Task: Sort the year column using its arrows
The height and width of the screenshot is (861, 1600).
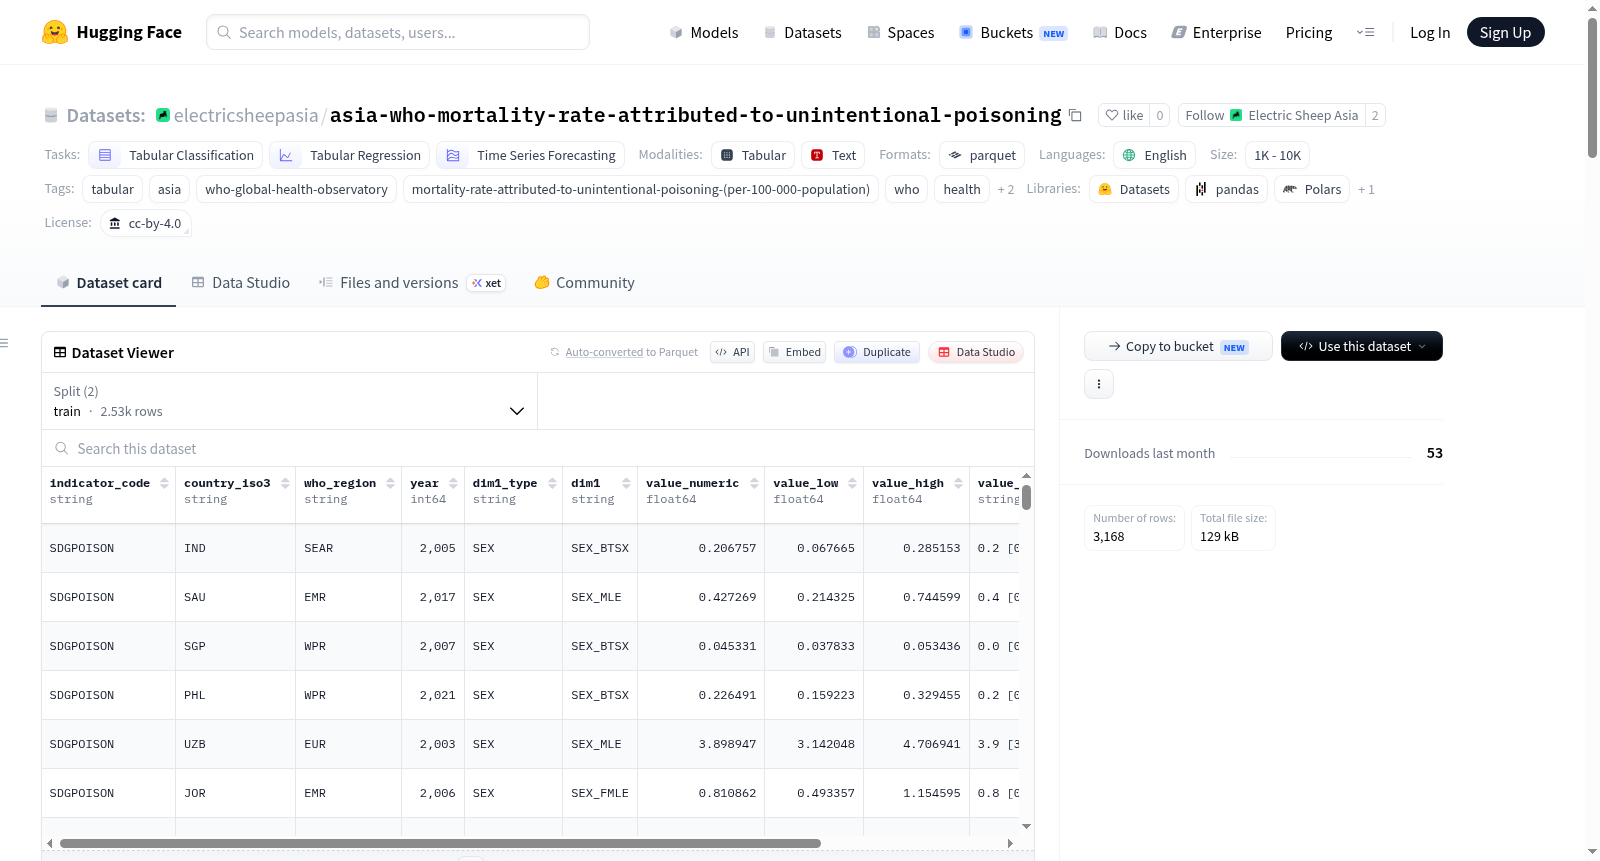Action: point(453,483)
